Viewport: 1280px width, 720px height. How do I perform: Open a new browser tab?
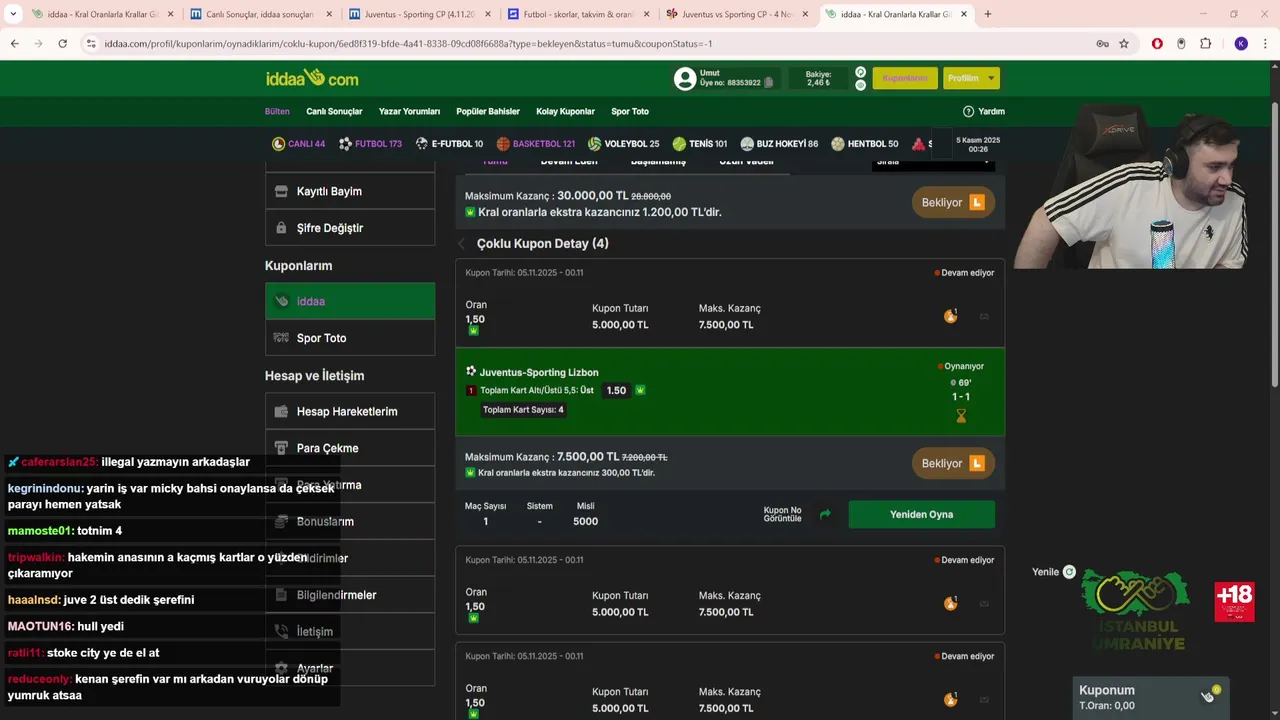click(988, 14)
